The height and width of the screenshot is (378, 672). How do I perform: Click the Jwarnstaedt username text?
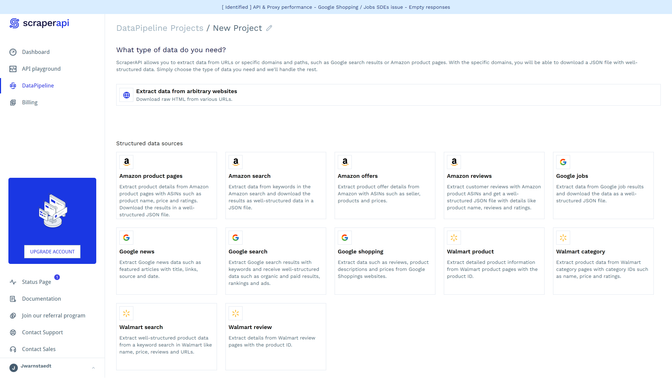(36, 366)
